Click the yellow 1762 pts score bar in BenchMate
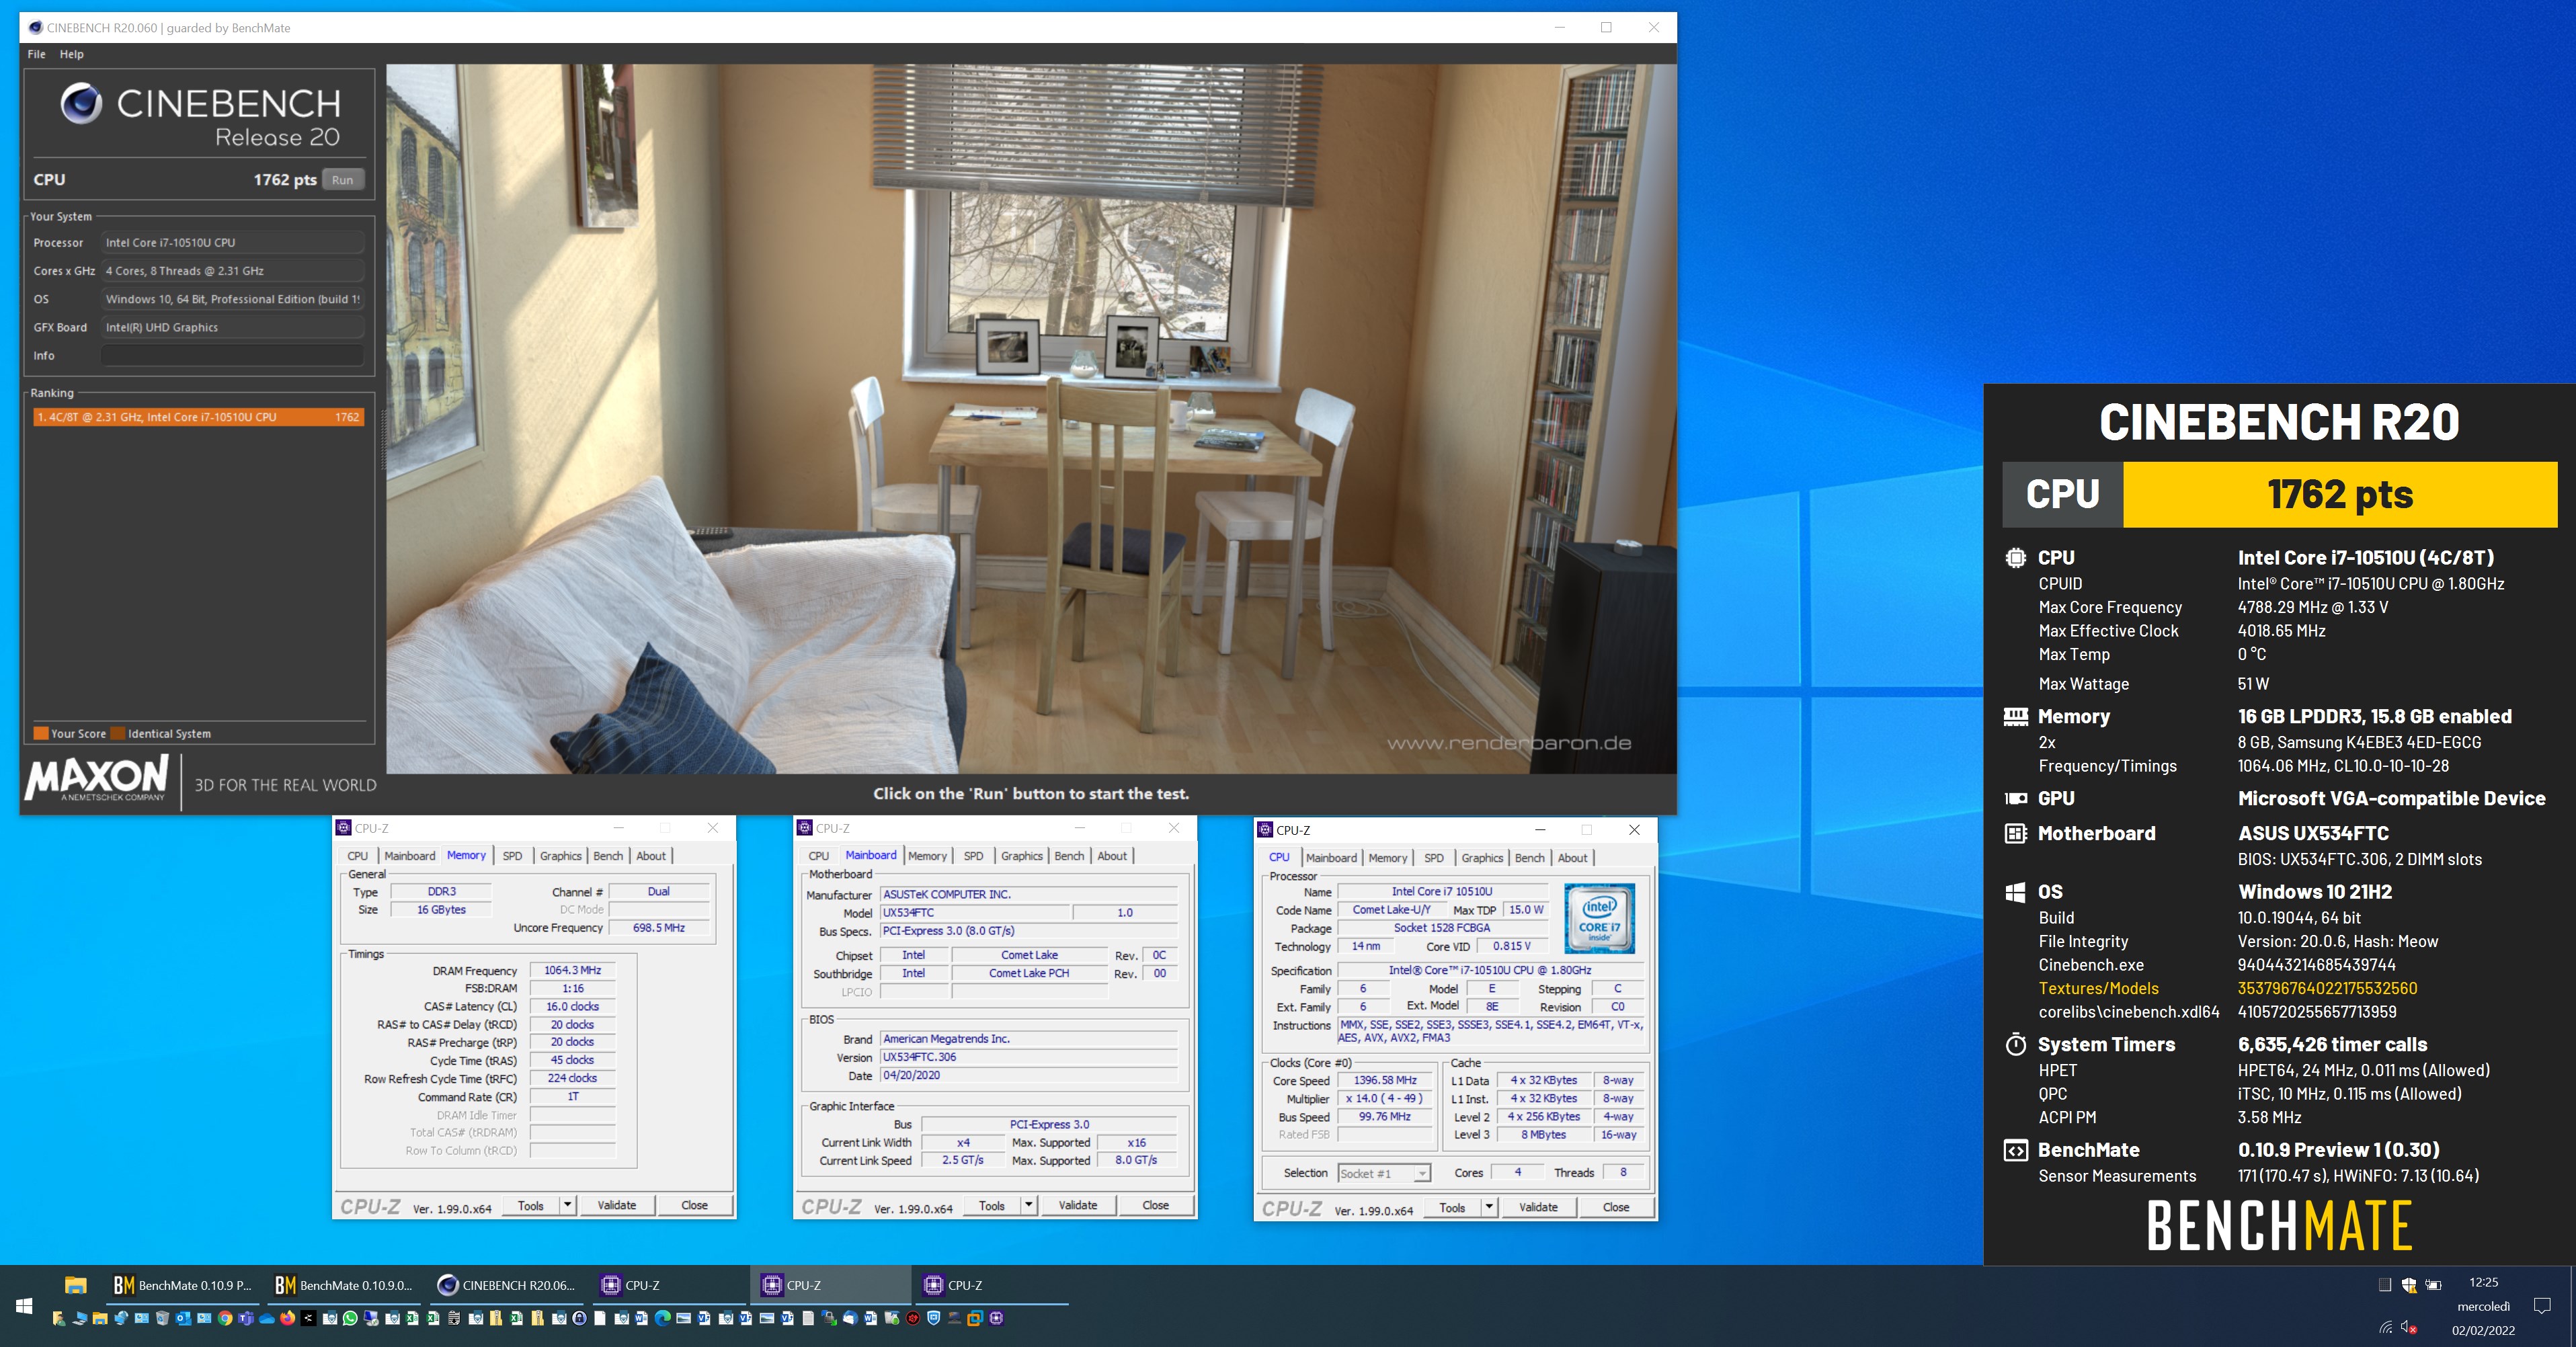2576x1347 pixels. click(2340, 495)
